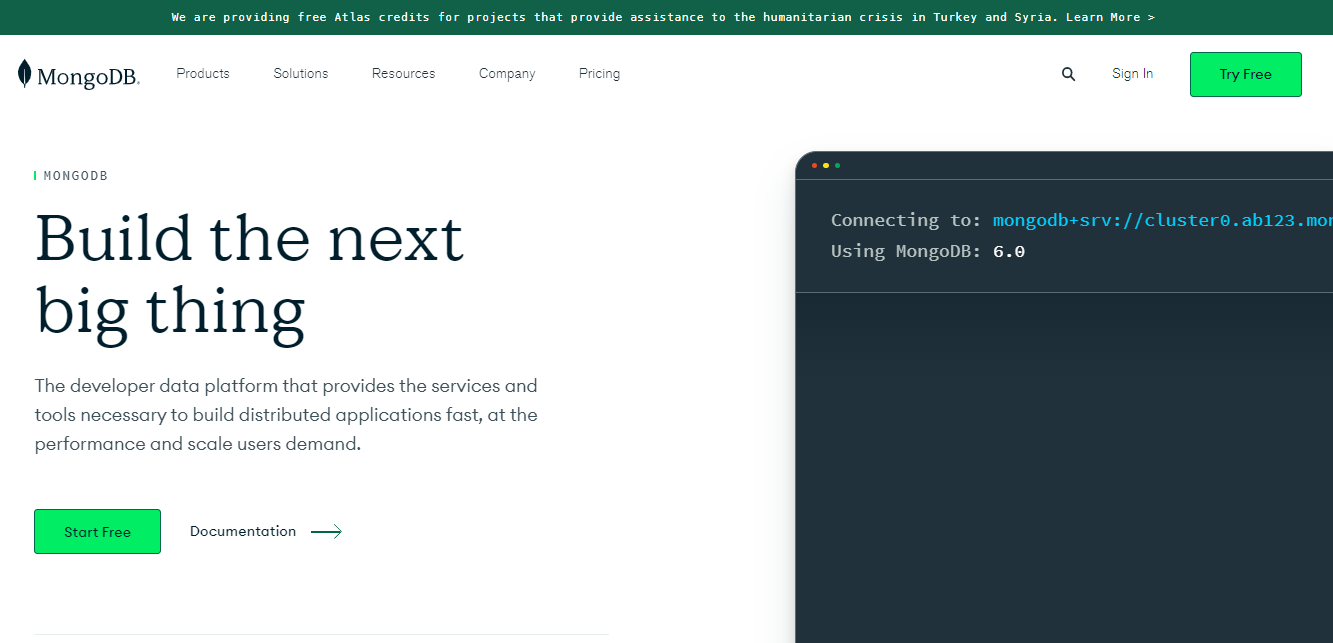Open the Products dropdown
This screenshot has height=643, width=1333.
(x=202, y=73)
